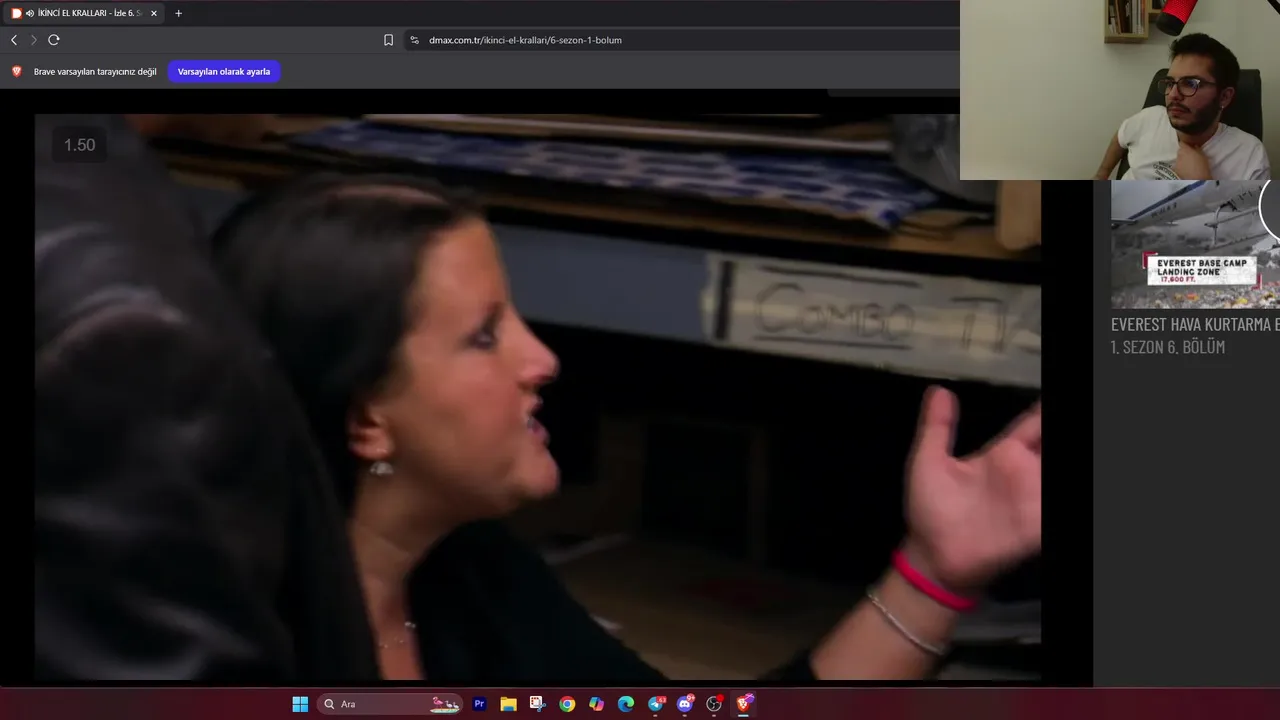Close the İKİNCİ EL KRALLARI tab
Image resolution: width=1280 pixels, height=720 pixels.
click(154, 13)
